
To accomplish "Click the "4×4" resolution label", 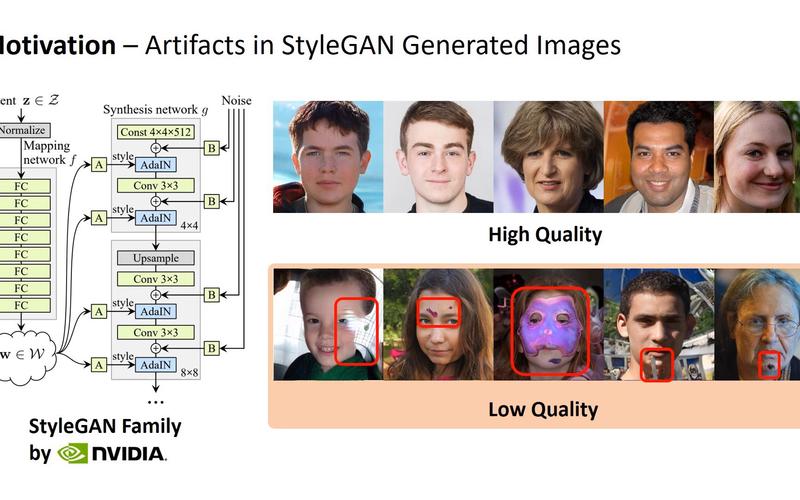I will [189, 225].
